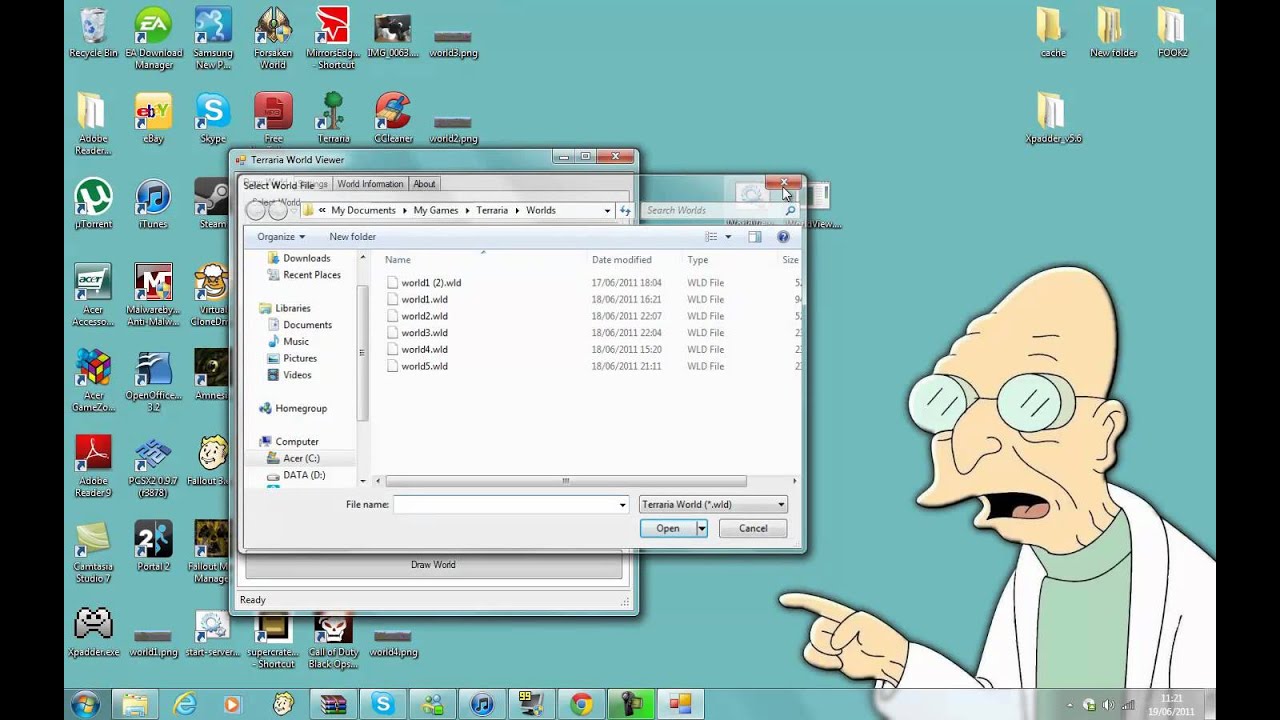Refresh the Worlds folder address bar
Screen dimensions: 1280x720
click(x=625, y=210)
